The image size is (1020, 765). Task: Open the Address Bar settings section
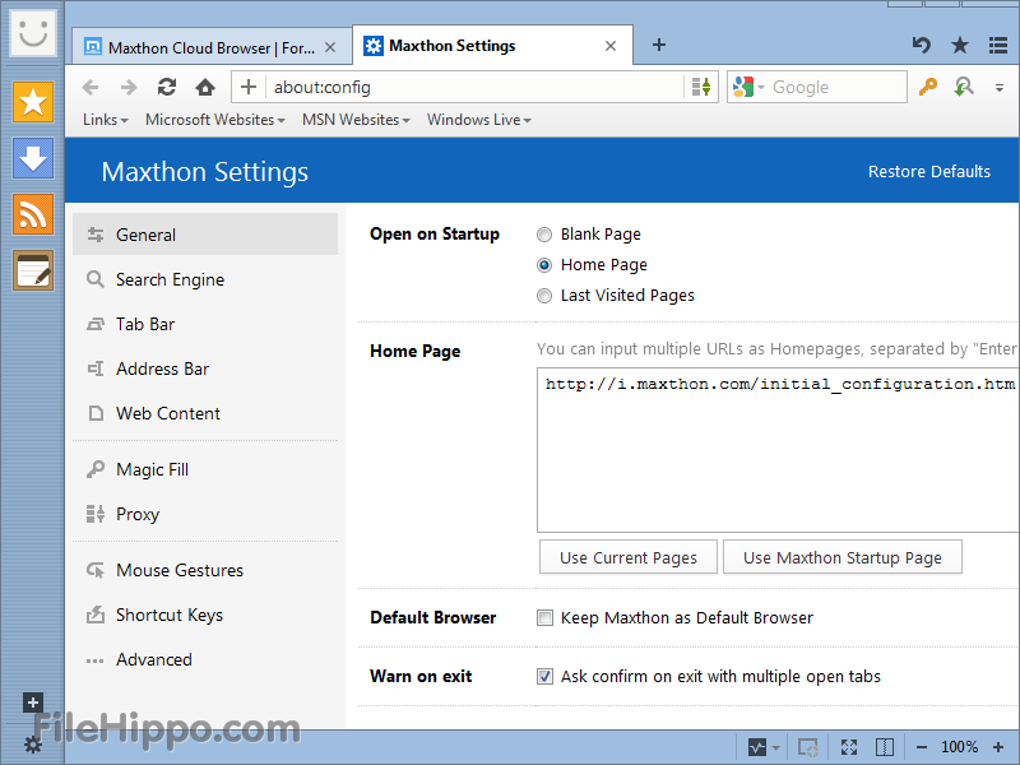(x=205, y=369)
